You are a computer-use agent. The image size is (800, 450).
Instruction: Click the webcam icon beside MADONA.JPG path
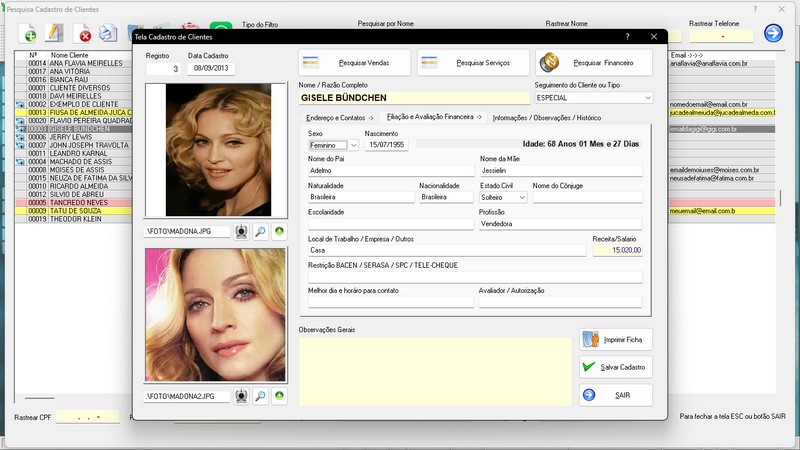(x=241, y=232)
